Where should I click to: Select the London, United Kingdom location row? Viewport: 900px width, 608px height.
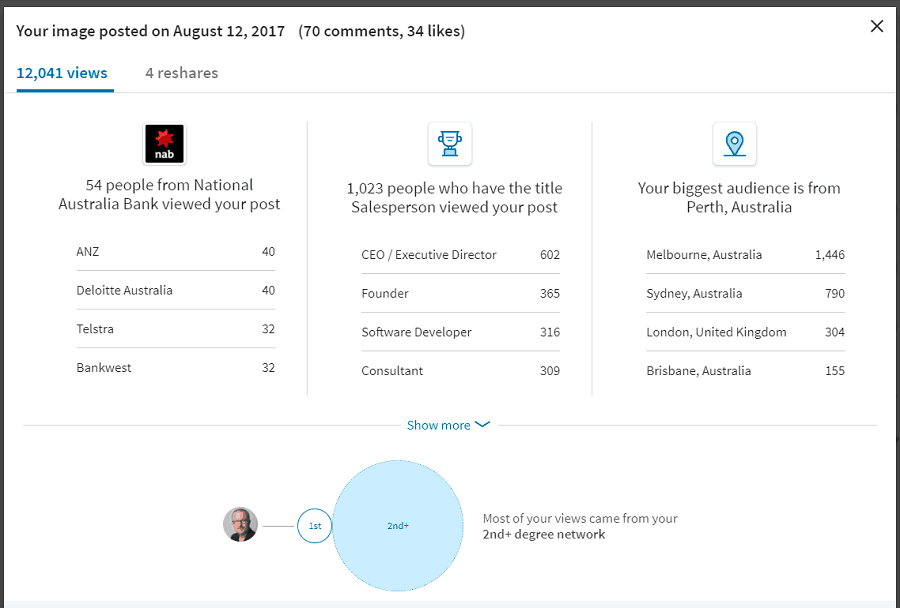(745, 332)
